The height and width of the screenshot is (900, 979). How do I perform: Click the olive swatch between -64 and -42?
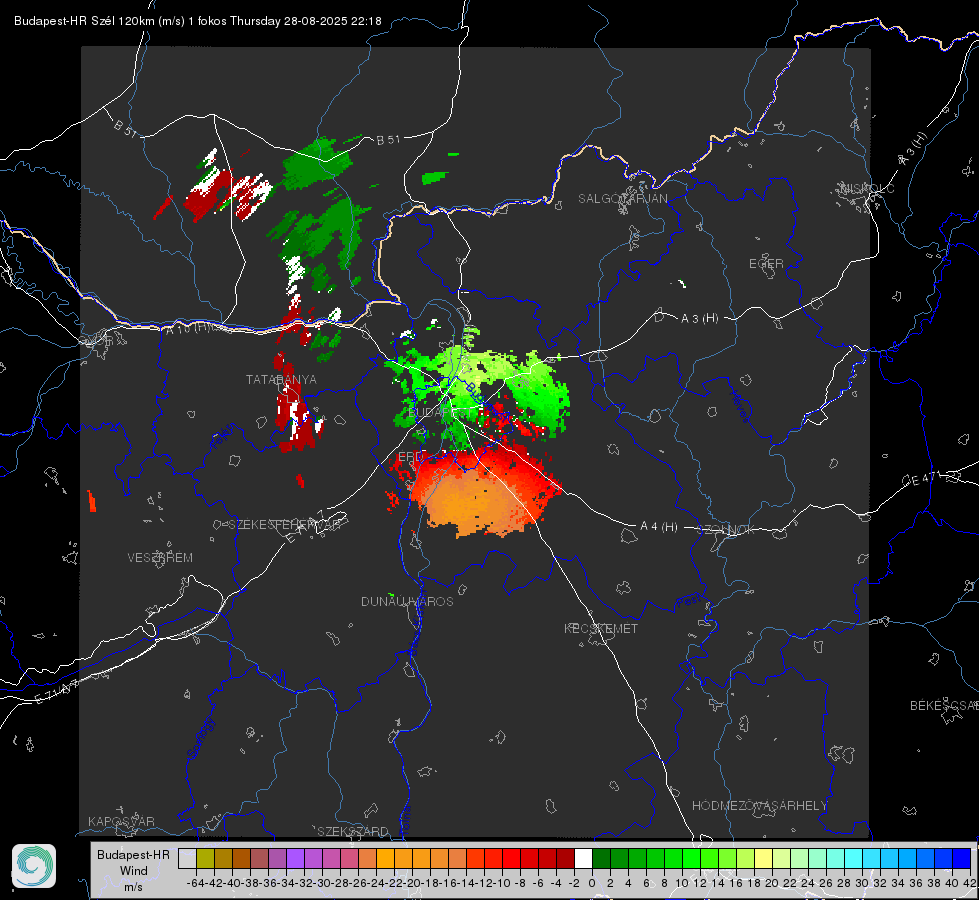click(x=205, y=858)
